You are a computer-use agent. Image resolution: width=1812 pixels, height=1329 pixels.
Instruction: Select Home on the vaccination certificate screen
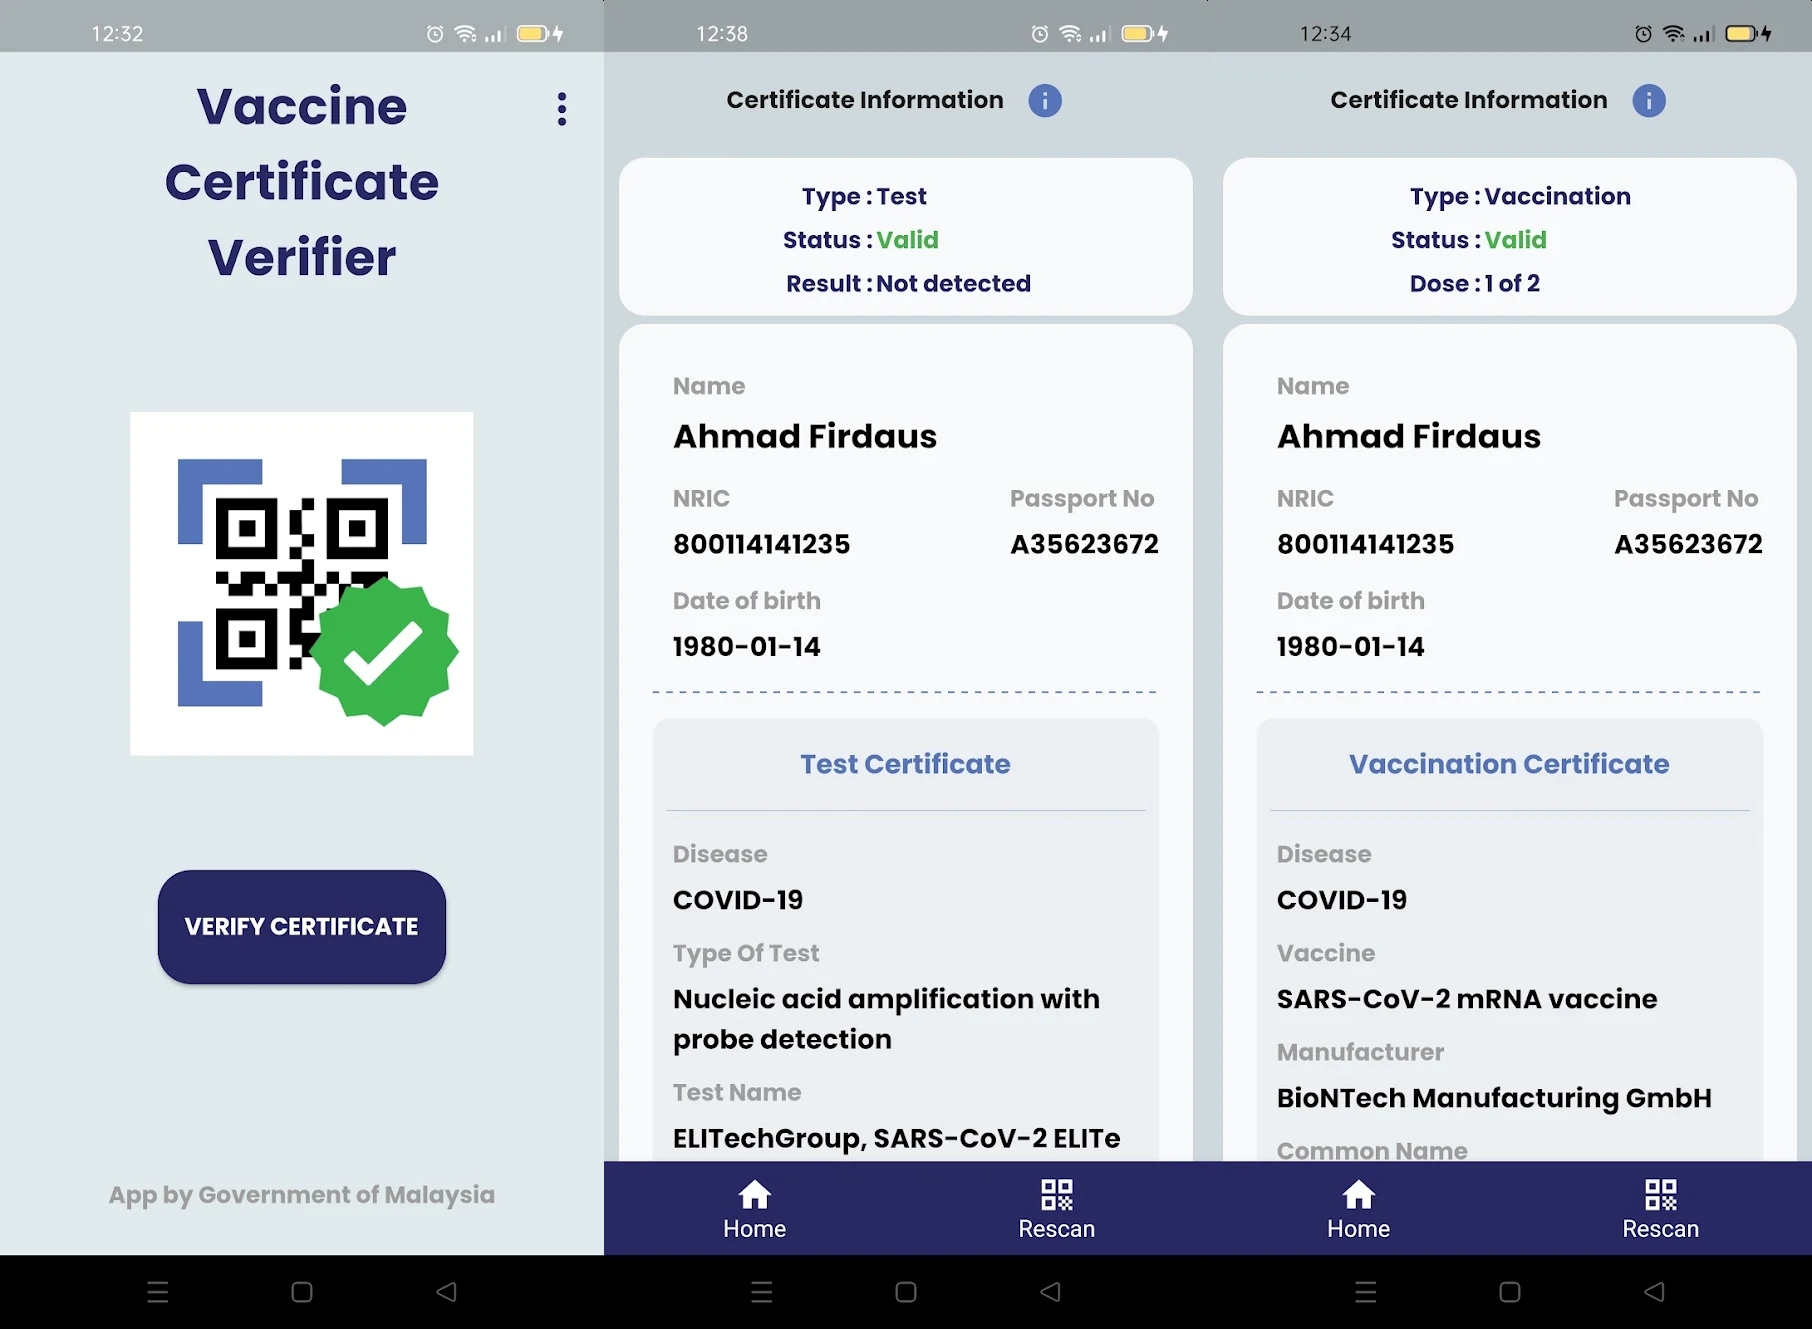coord(1358,1208)
